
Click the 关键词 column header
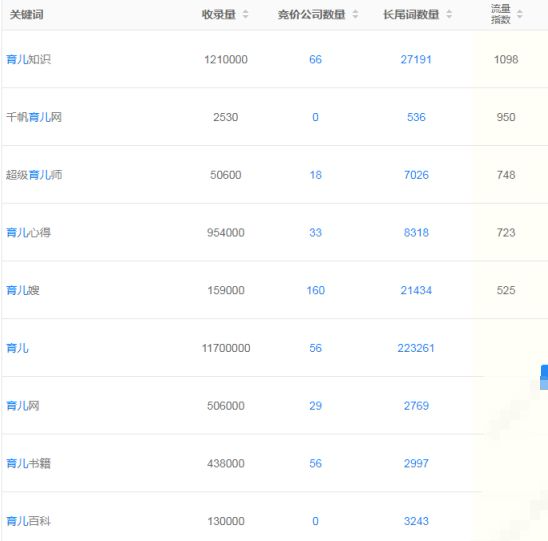[x=27, y=14]
